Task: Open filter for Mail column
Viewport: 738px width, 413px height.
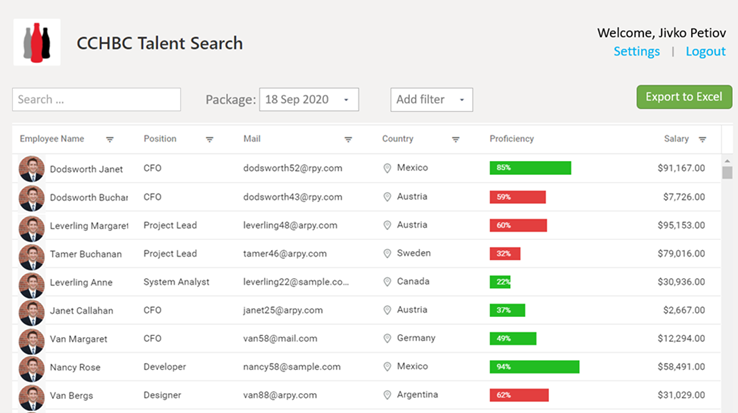Action: click(348, 139)
